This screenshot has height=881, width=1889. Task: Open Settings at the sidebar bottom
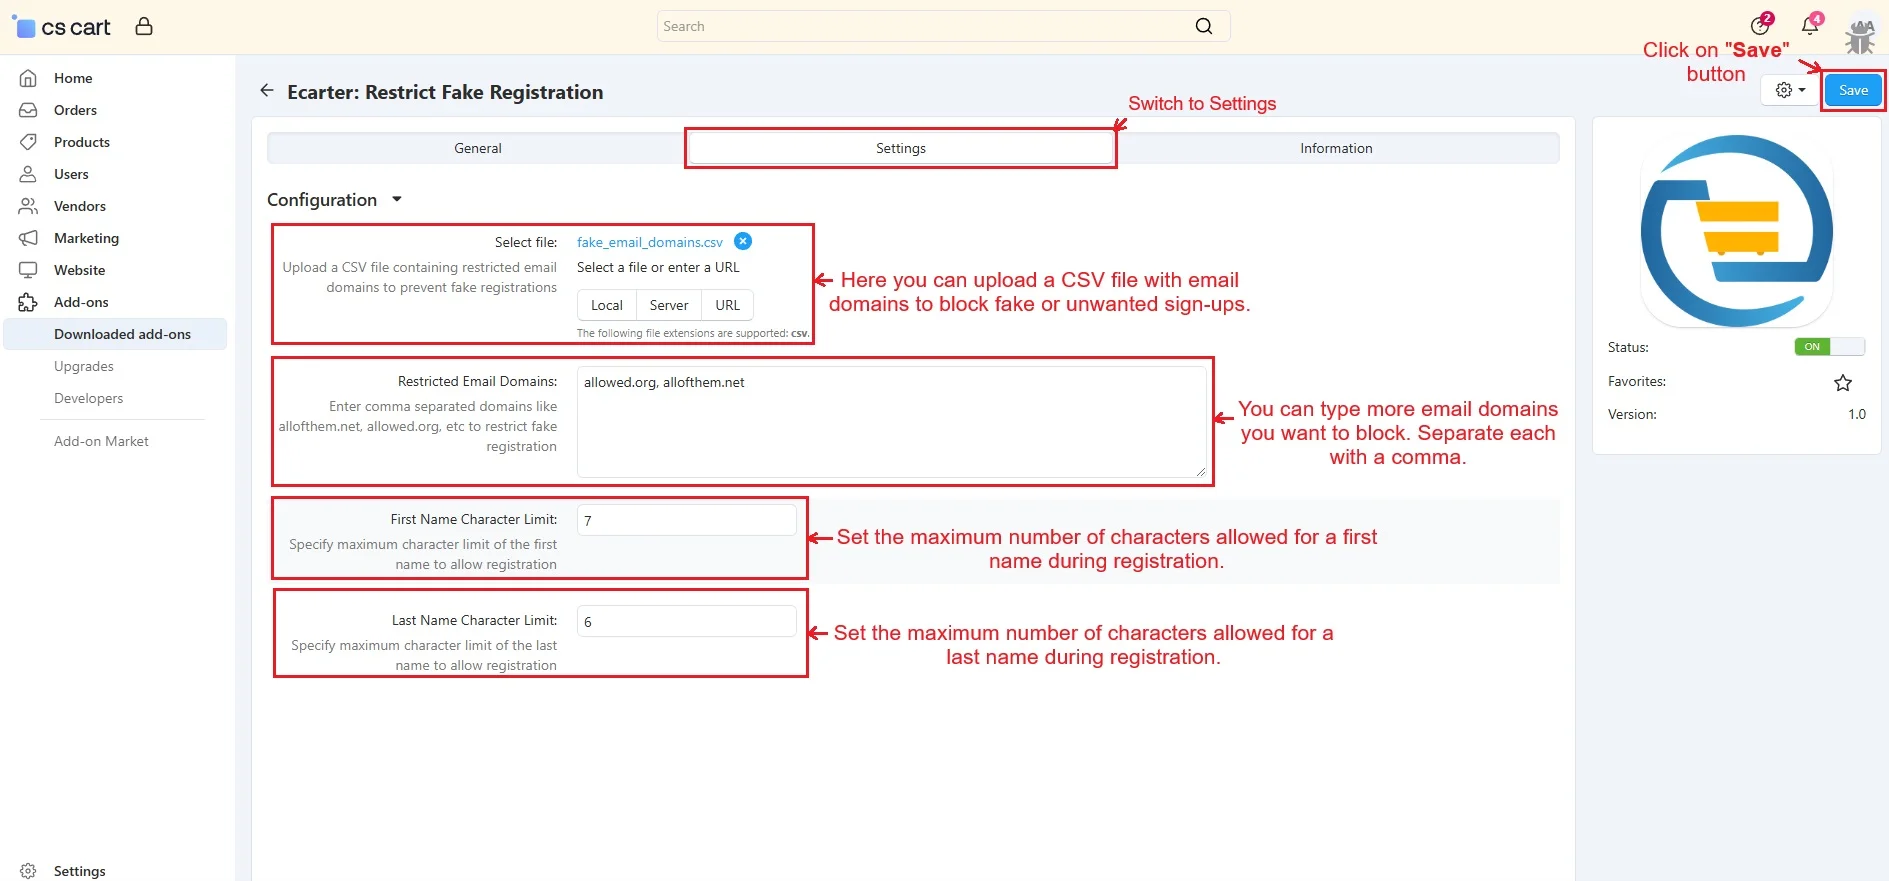(x=80, y=871)
